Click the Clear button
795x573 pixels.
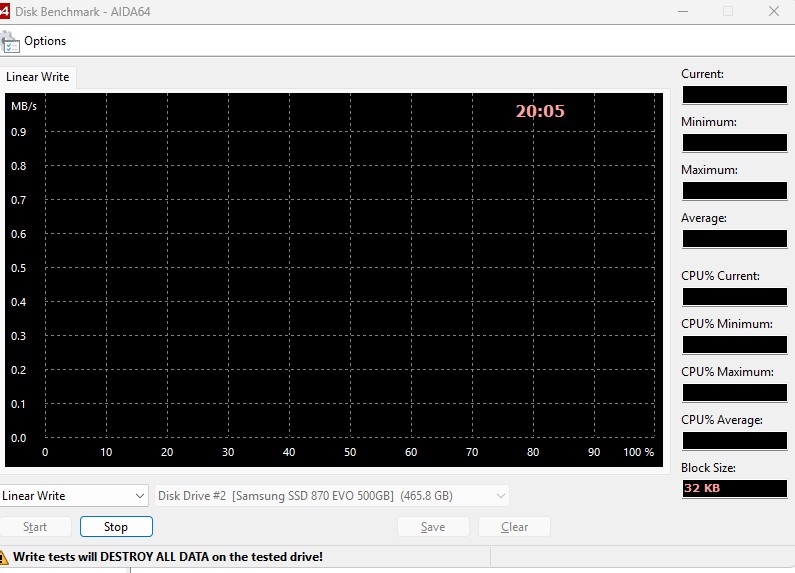coord(514,527)
